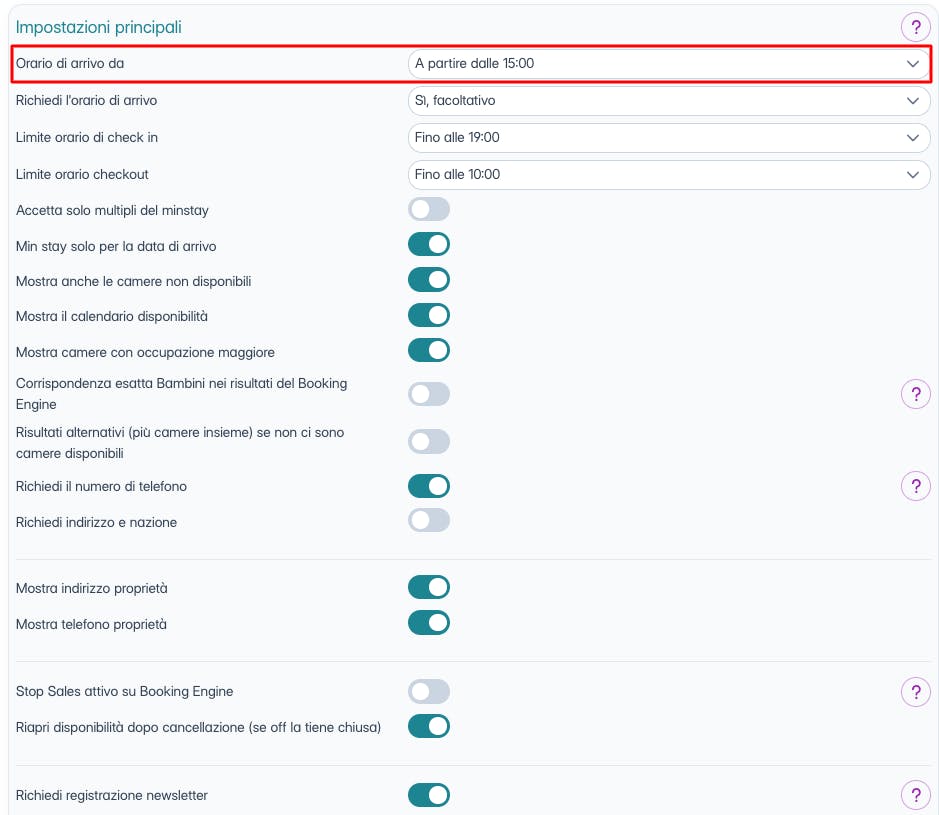Open Limite orario di check in dropdown
Screen dimensions: 939x815
coord(668,137)
